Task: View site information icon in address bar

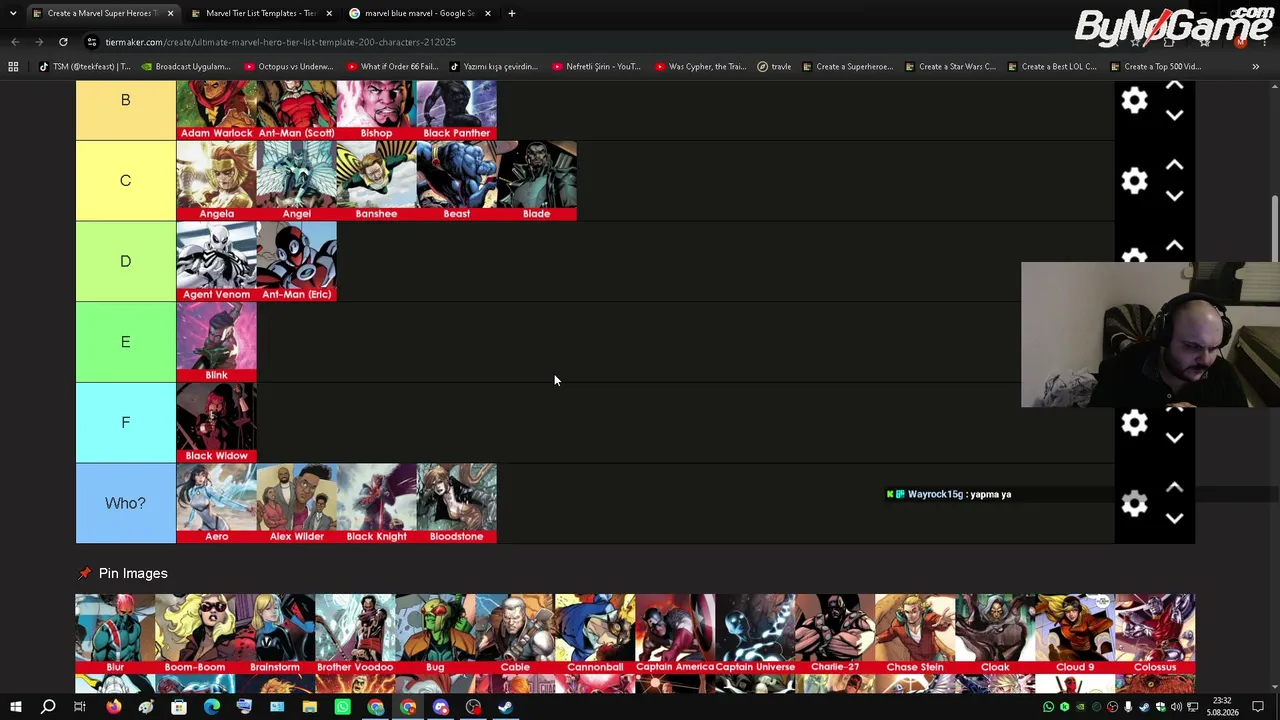Action: (91, 42)
